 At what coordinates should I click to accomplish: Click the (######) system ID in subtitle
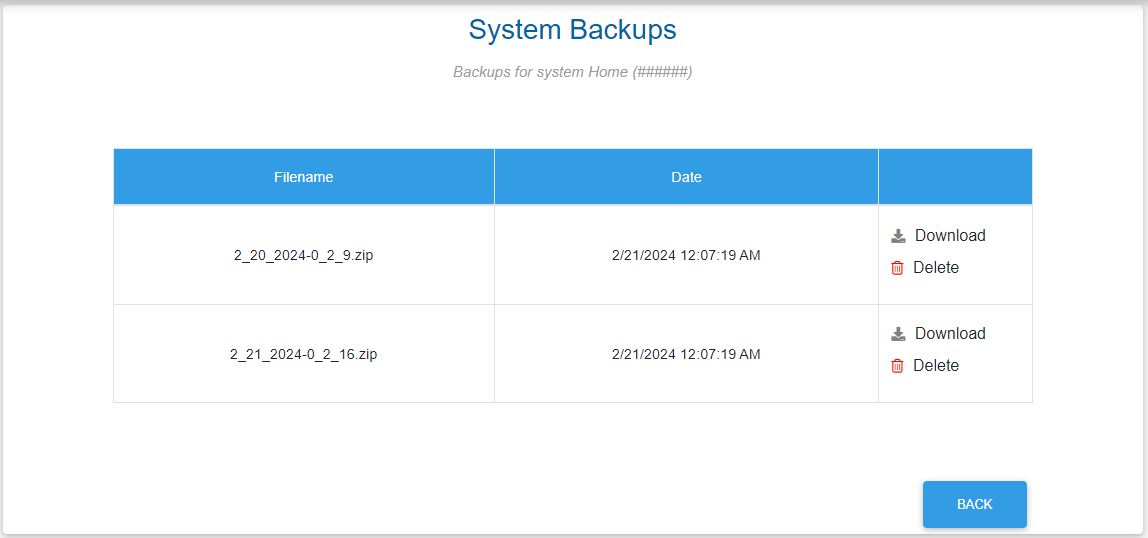(662, 72)
